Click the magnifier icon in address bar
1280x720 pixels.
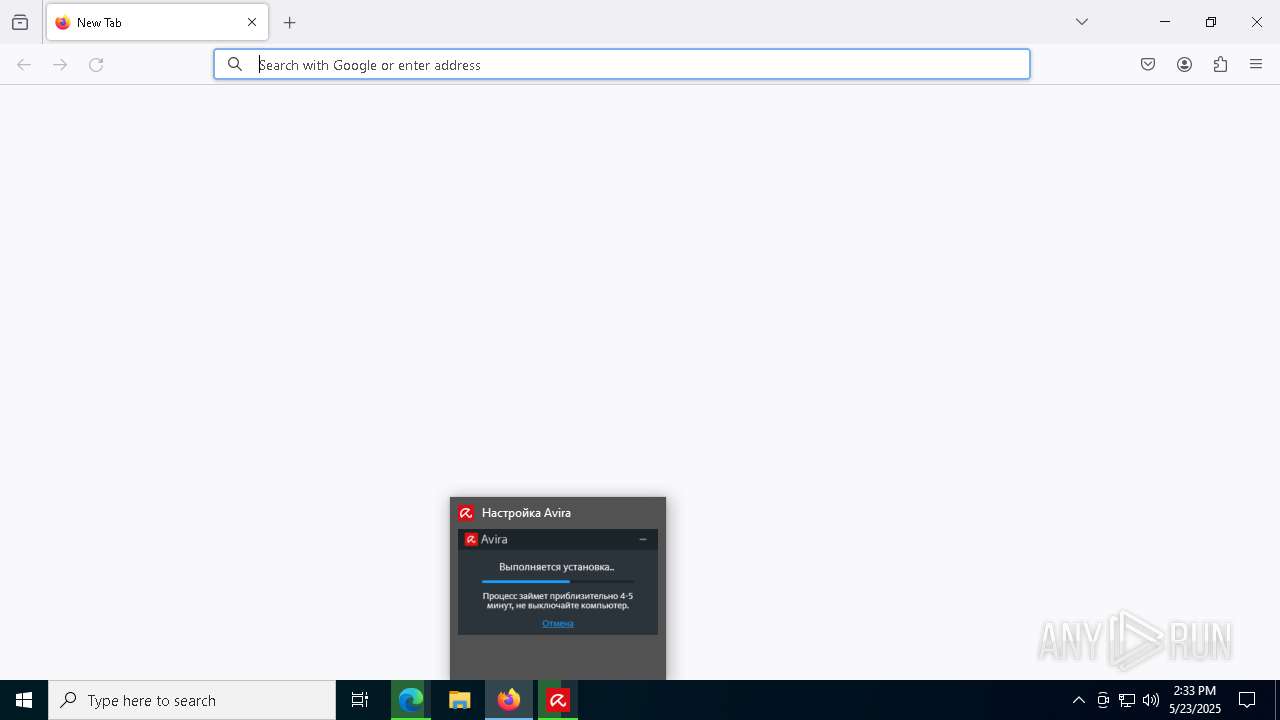tap(235, 64)
